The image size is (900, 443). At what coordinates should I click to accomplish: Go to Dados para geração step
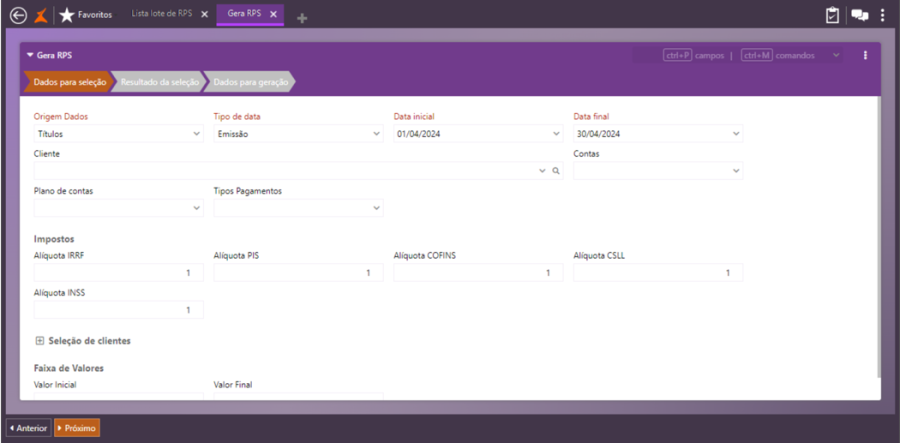point(251,82)
